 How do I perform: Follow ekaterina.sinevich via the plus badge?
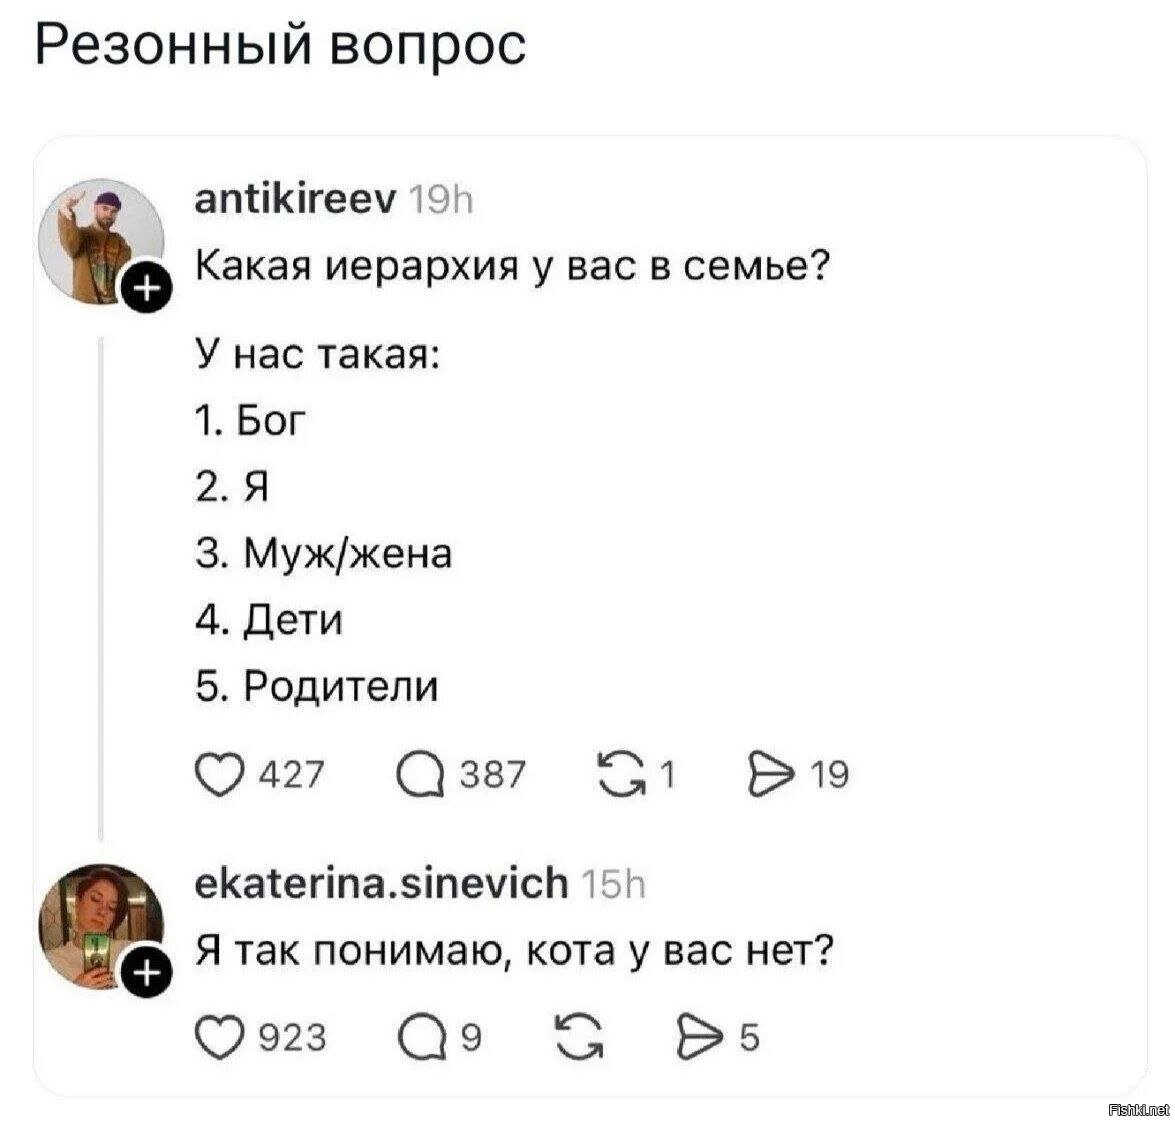(x=146, y=969)
